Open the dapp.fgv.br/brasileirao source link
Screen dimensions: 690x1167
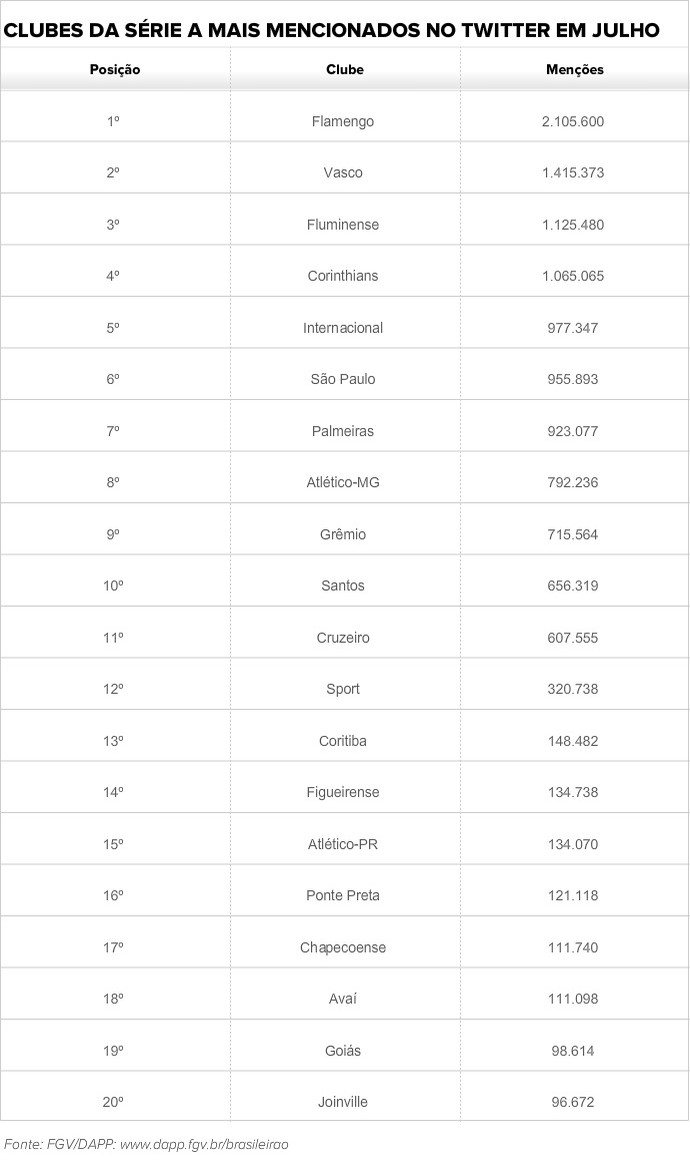(x=203, y=1143)
